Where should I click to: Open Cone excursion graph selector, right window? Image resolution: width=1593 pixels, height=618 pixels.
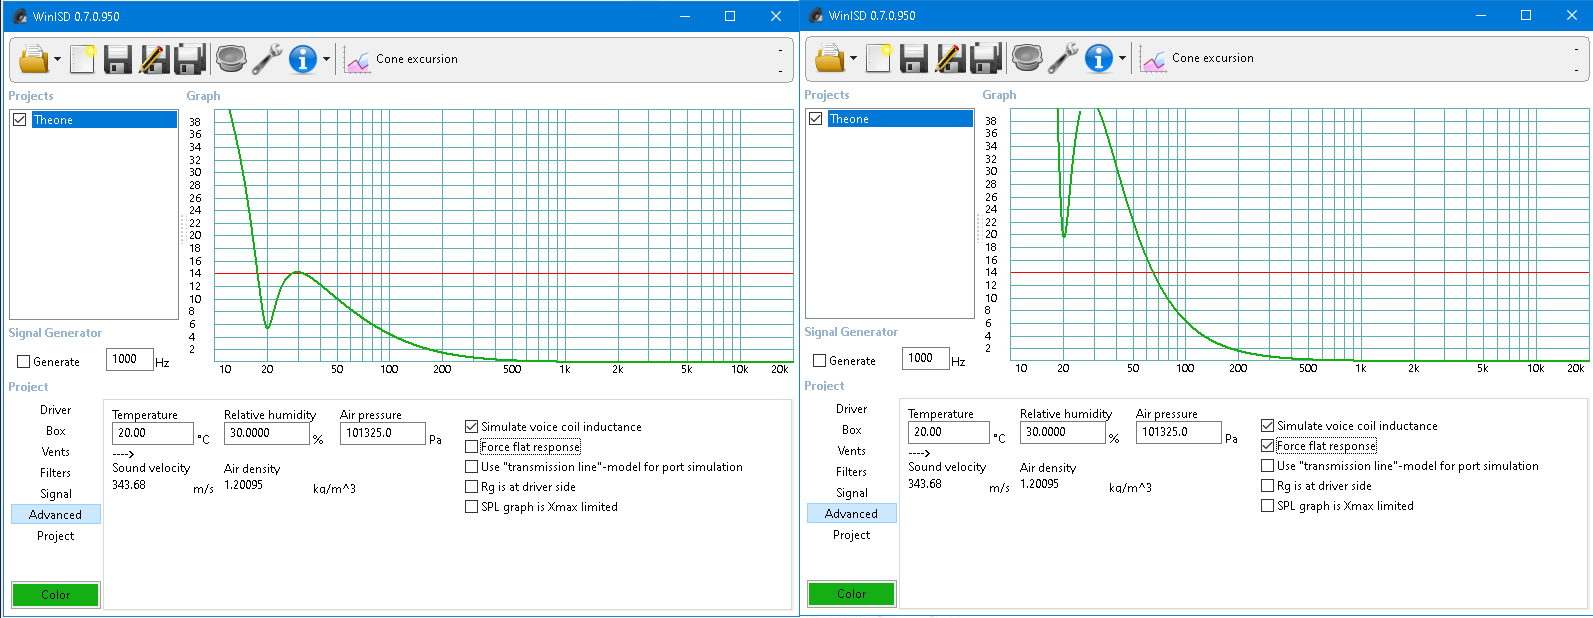(1212, 58)
